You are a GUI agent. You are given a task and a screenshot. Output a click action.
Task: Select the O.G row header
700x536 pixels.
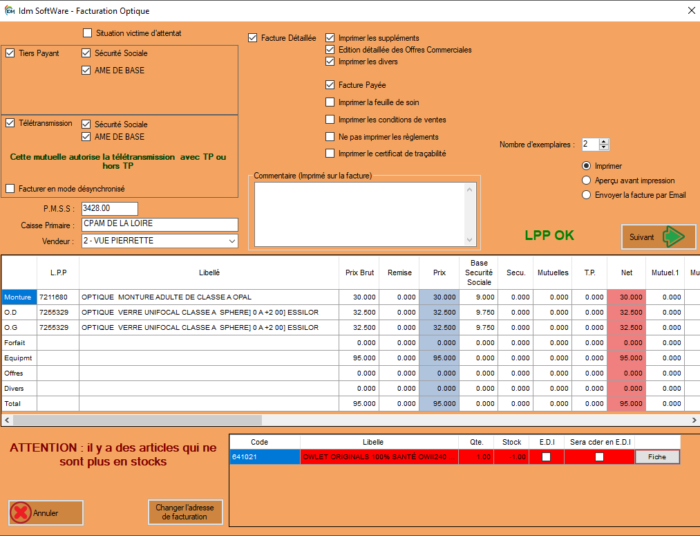(19, 328)
